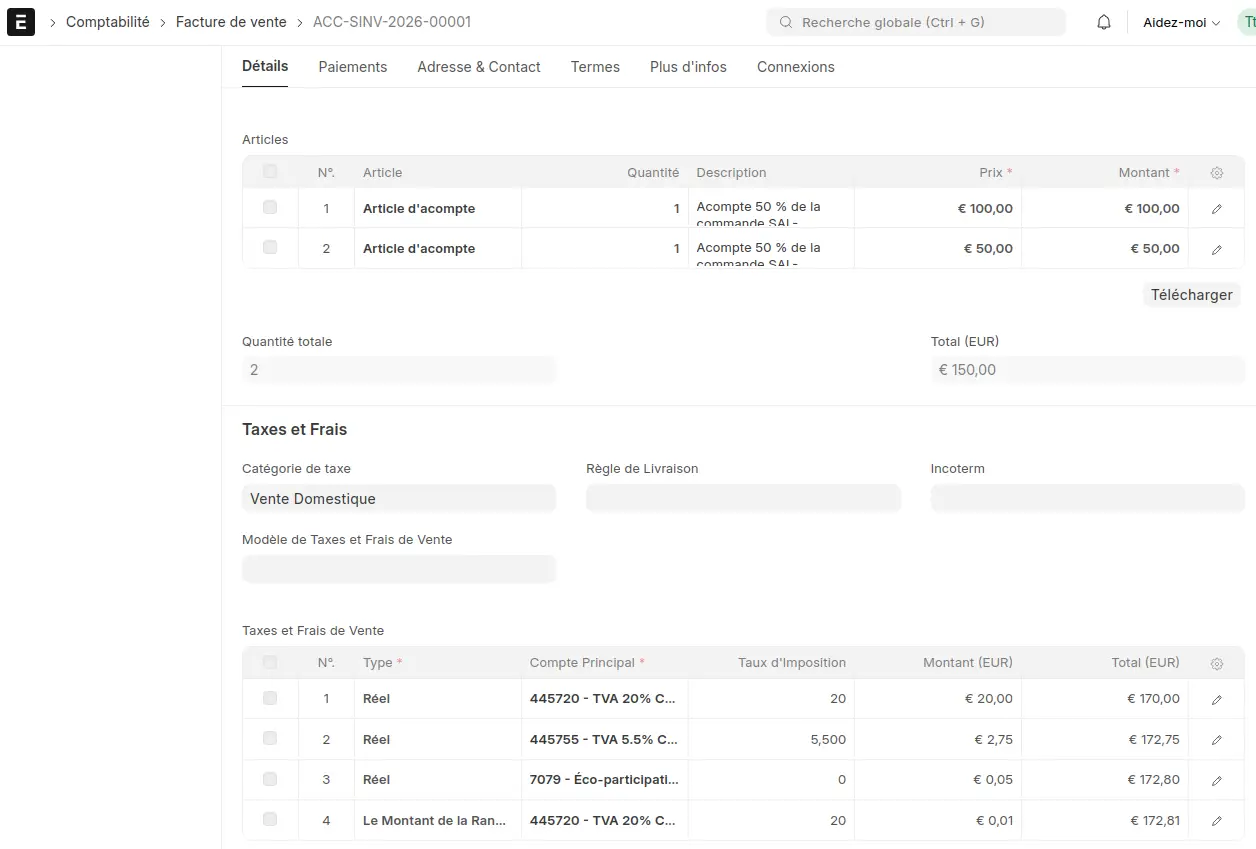
Task: Open Modèle de Taxes et Frais field
Action: (x=399, y=569)
